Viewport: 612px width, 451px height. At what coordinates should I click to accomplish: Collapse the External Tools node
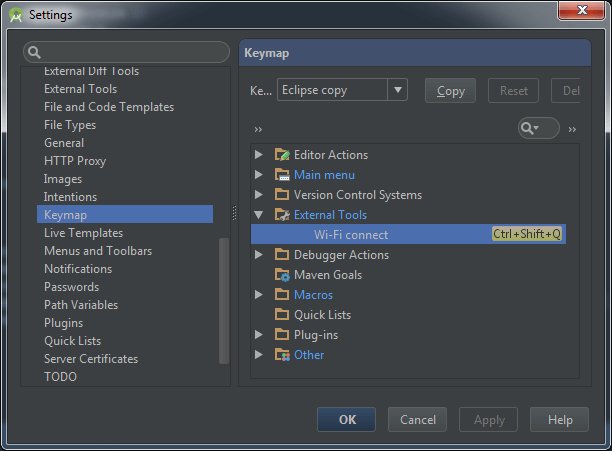[x=258, y=214]
